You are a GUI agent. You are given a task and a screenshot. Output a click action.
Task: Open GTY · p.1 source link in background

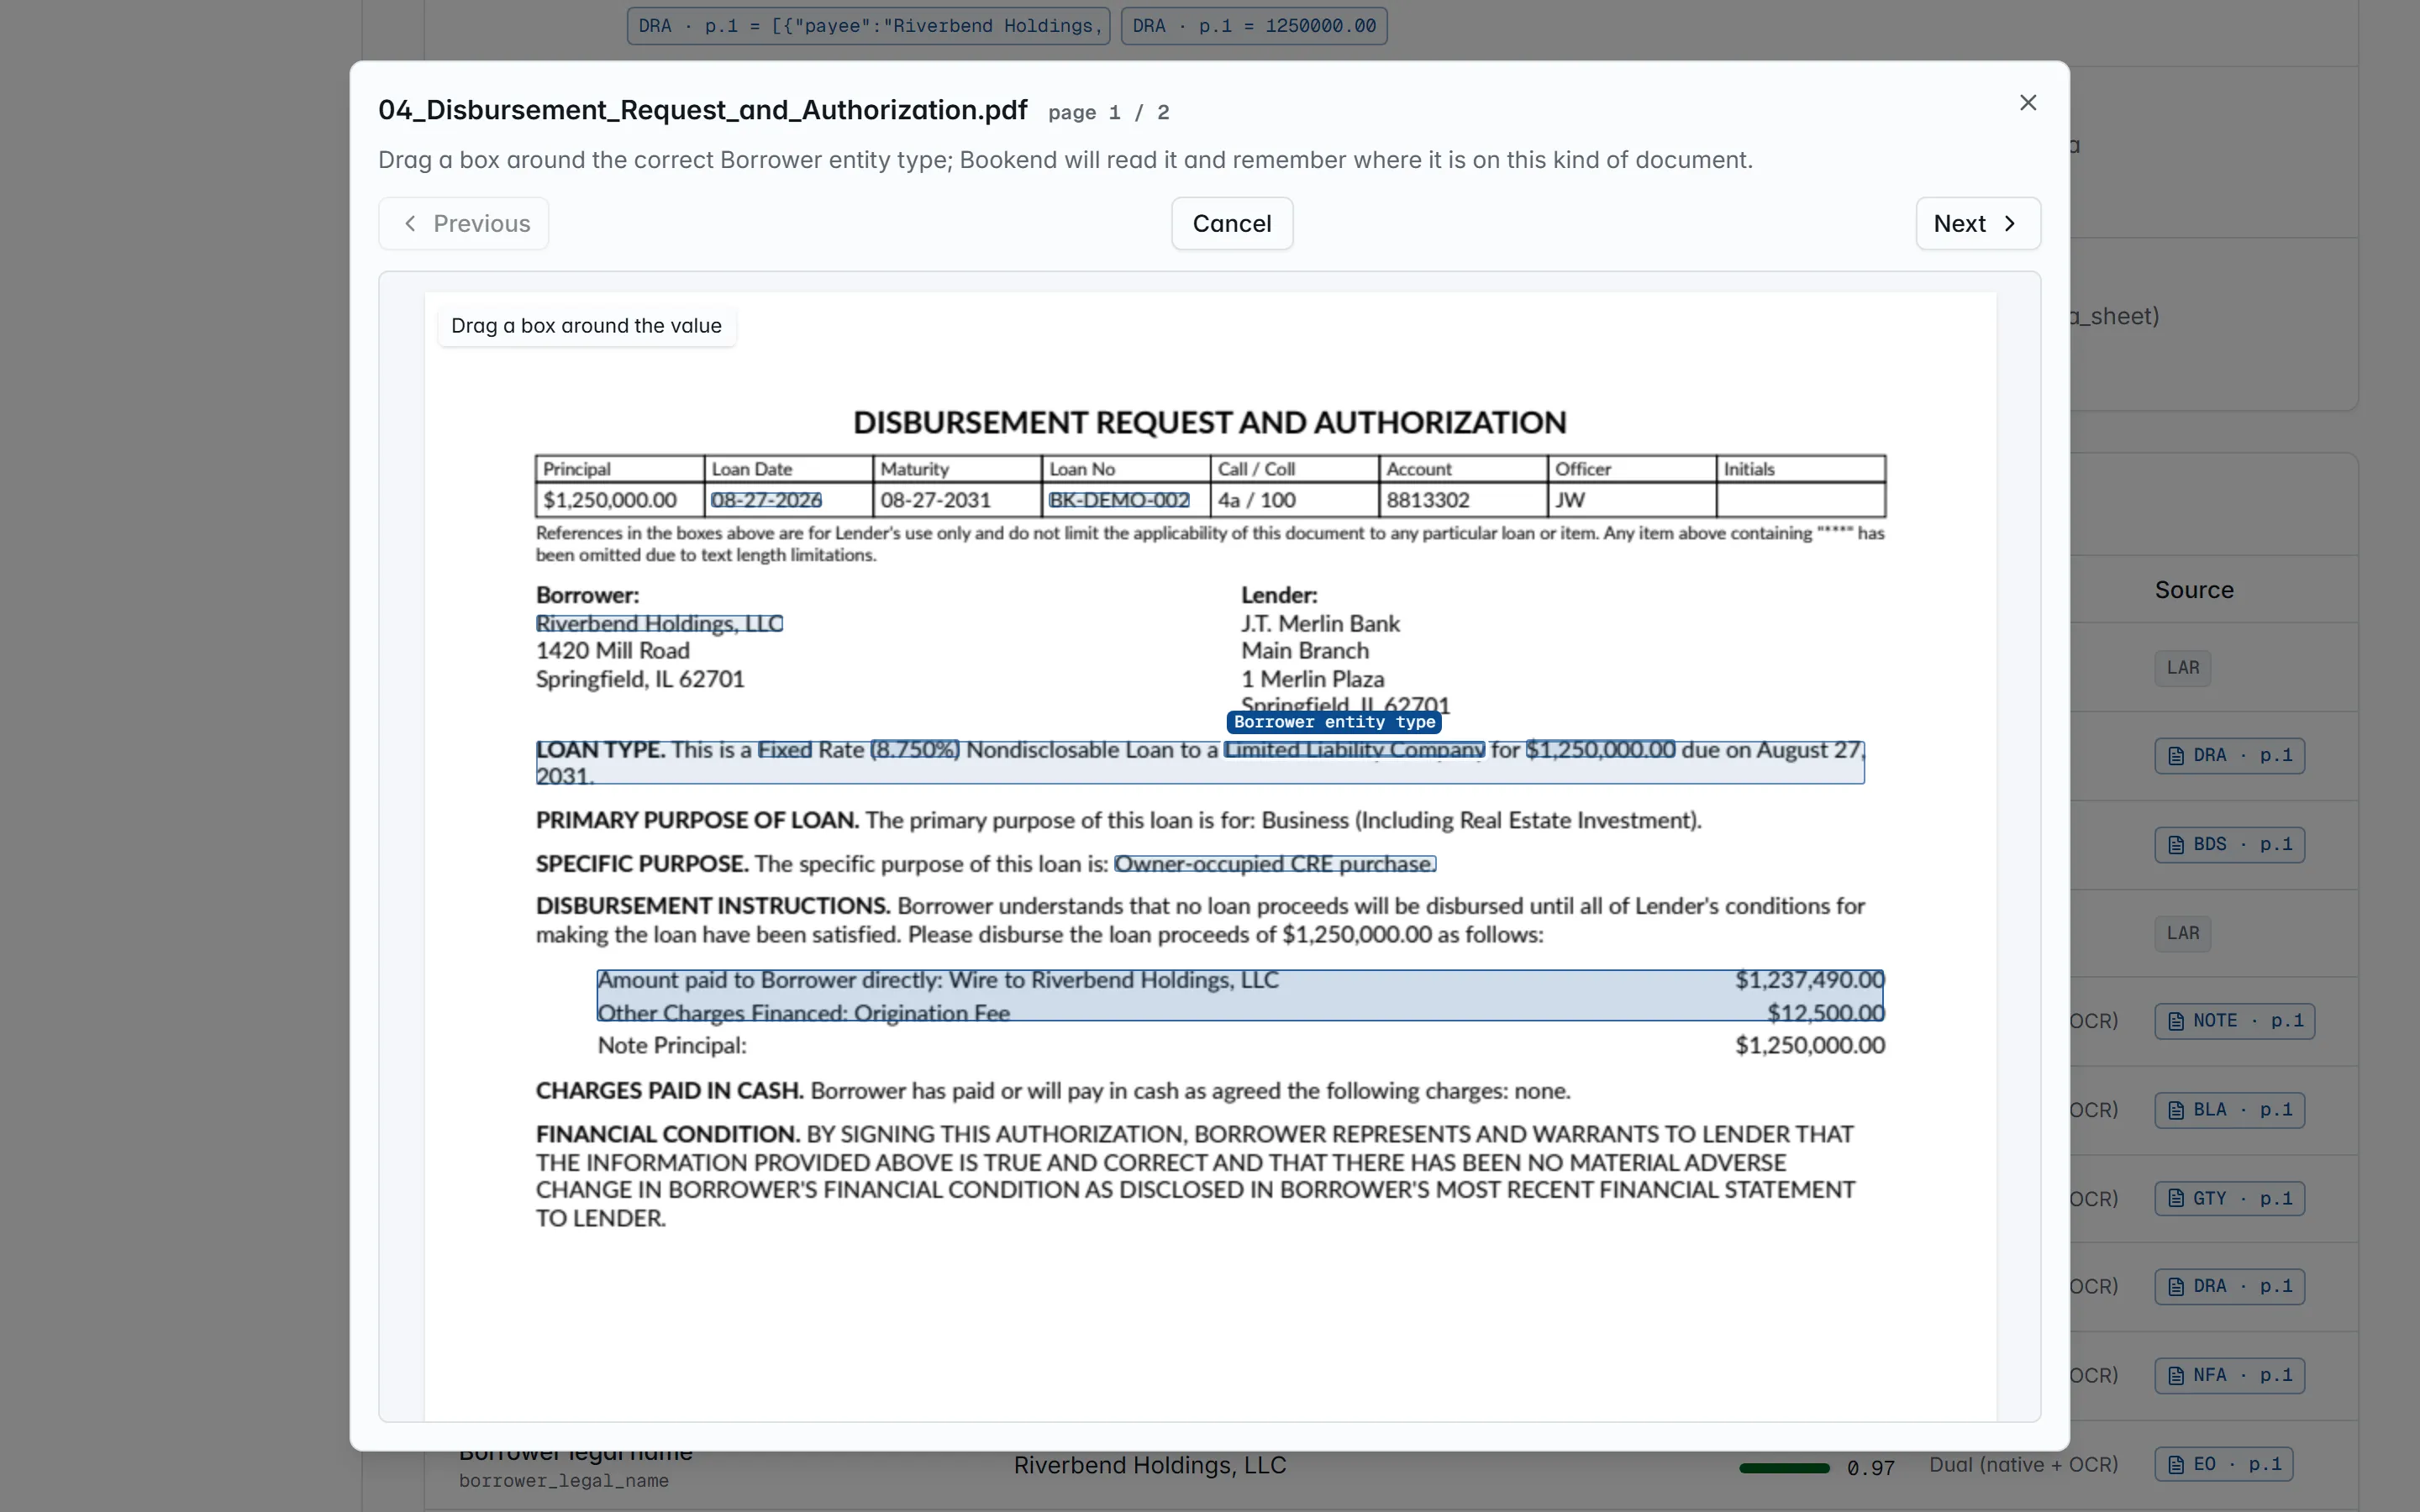click(2229, 1198)
